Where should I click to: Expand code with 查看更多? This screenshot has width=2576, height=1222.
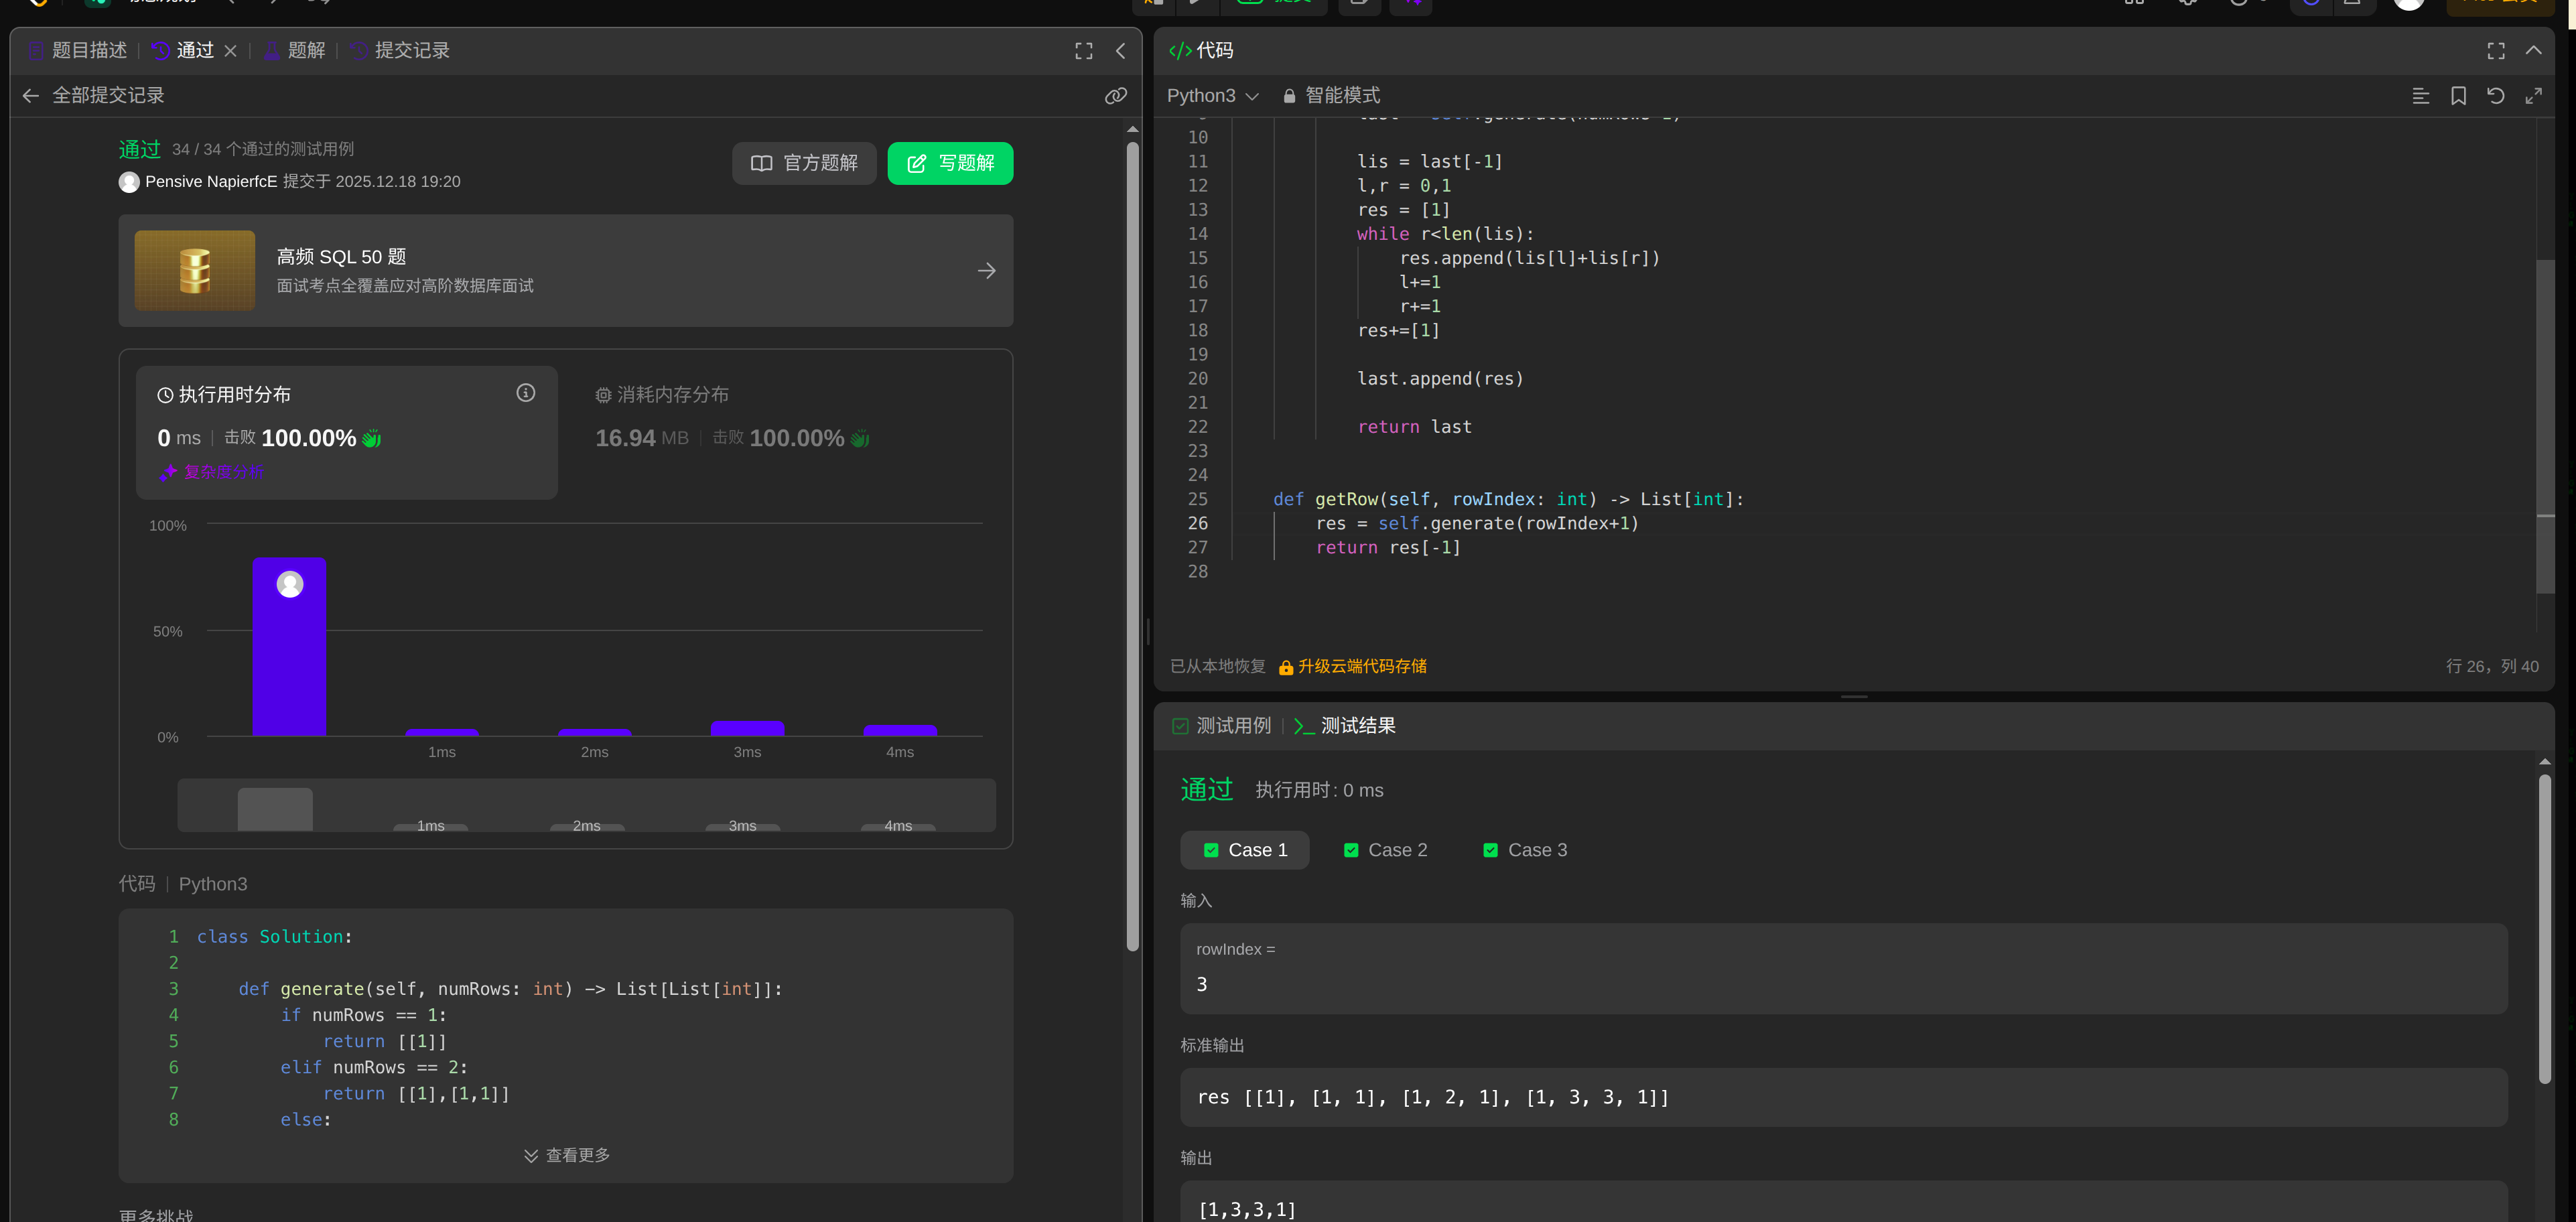coord(566,1155)
